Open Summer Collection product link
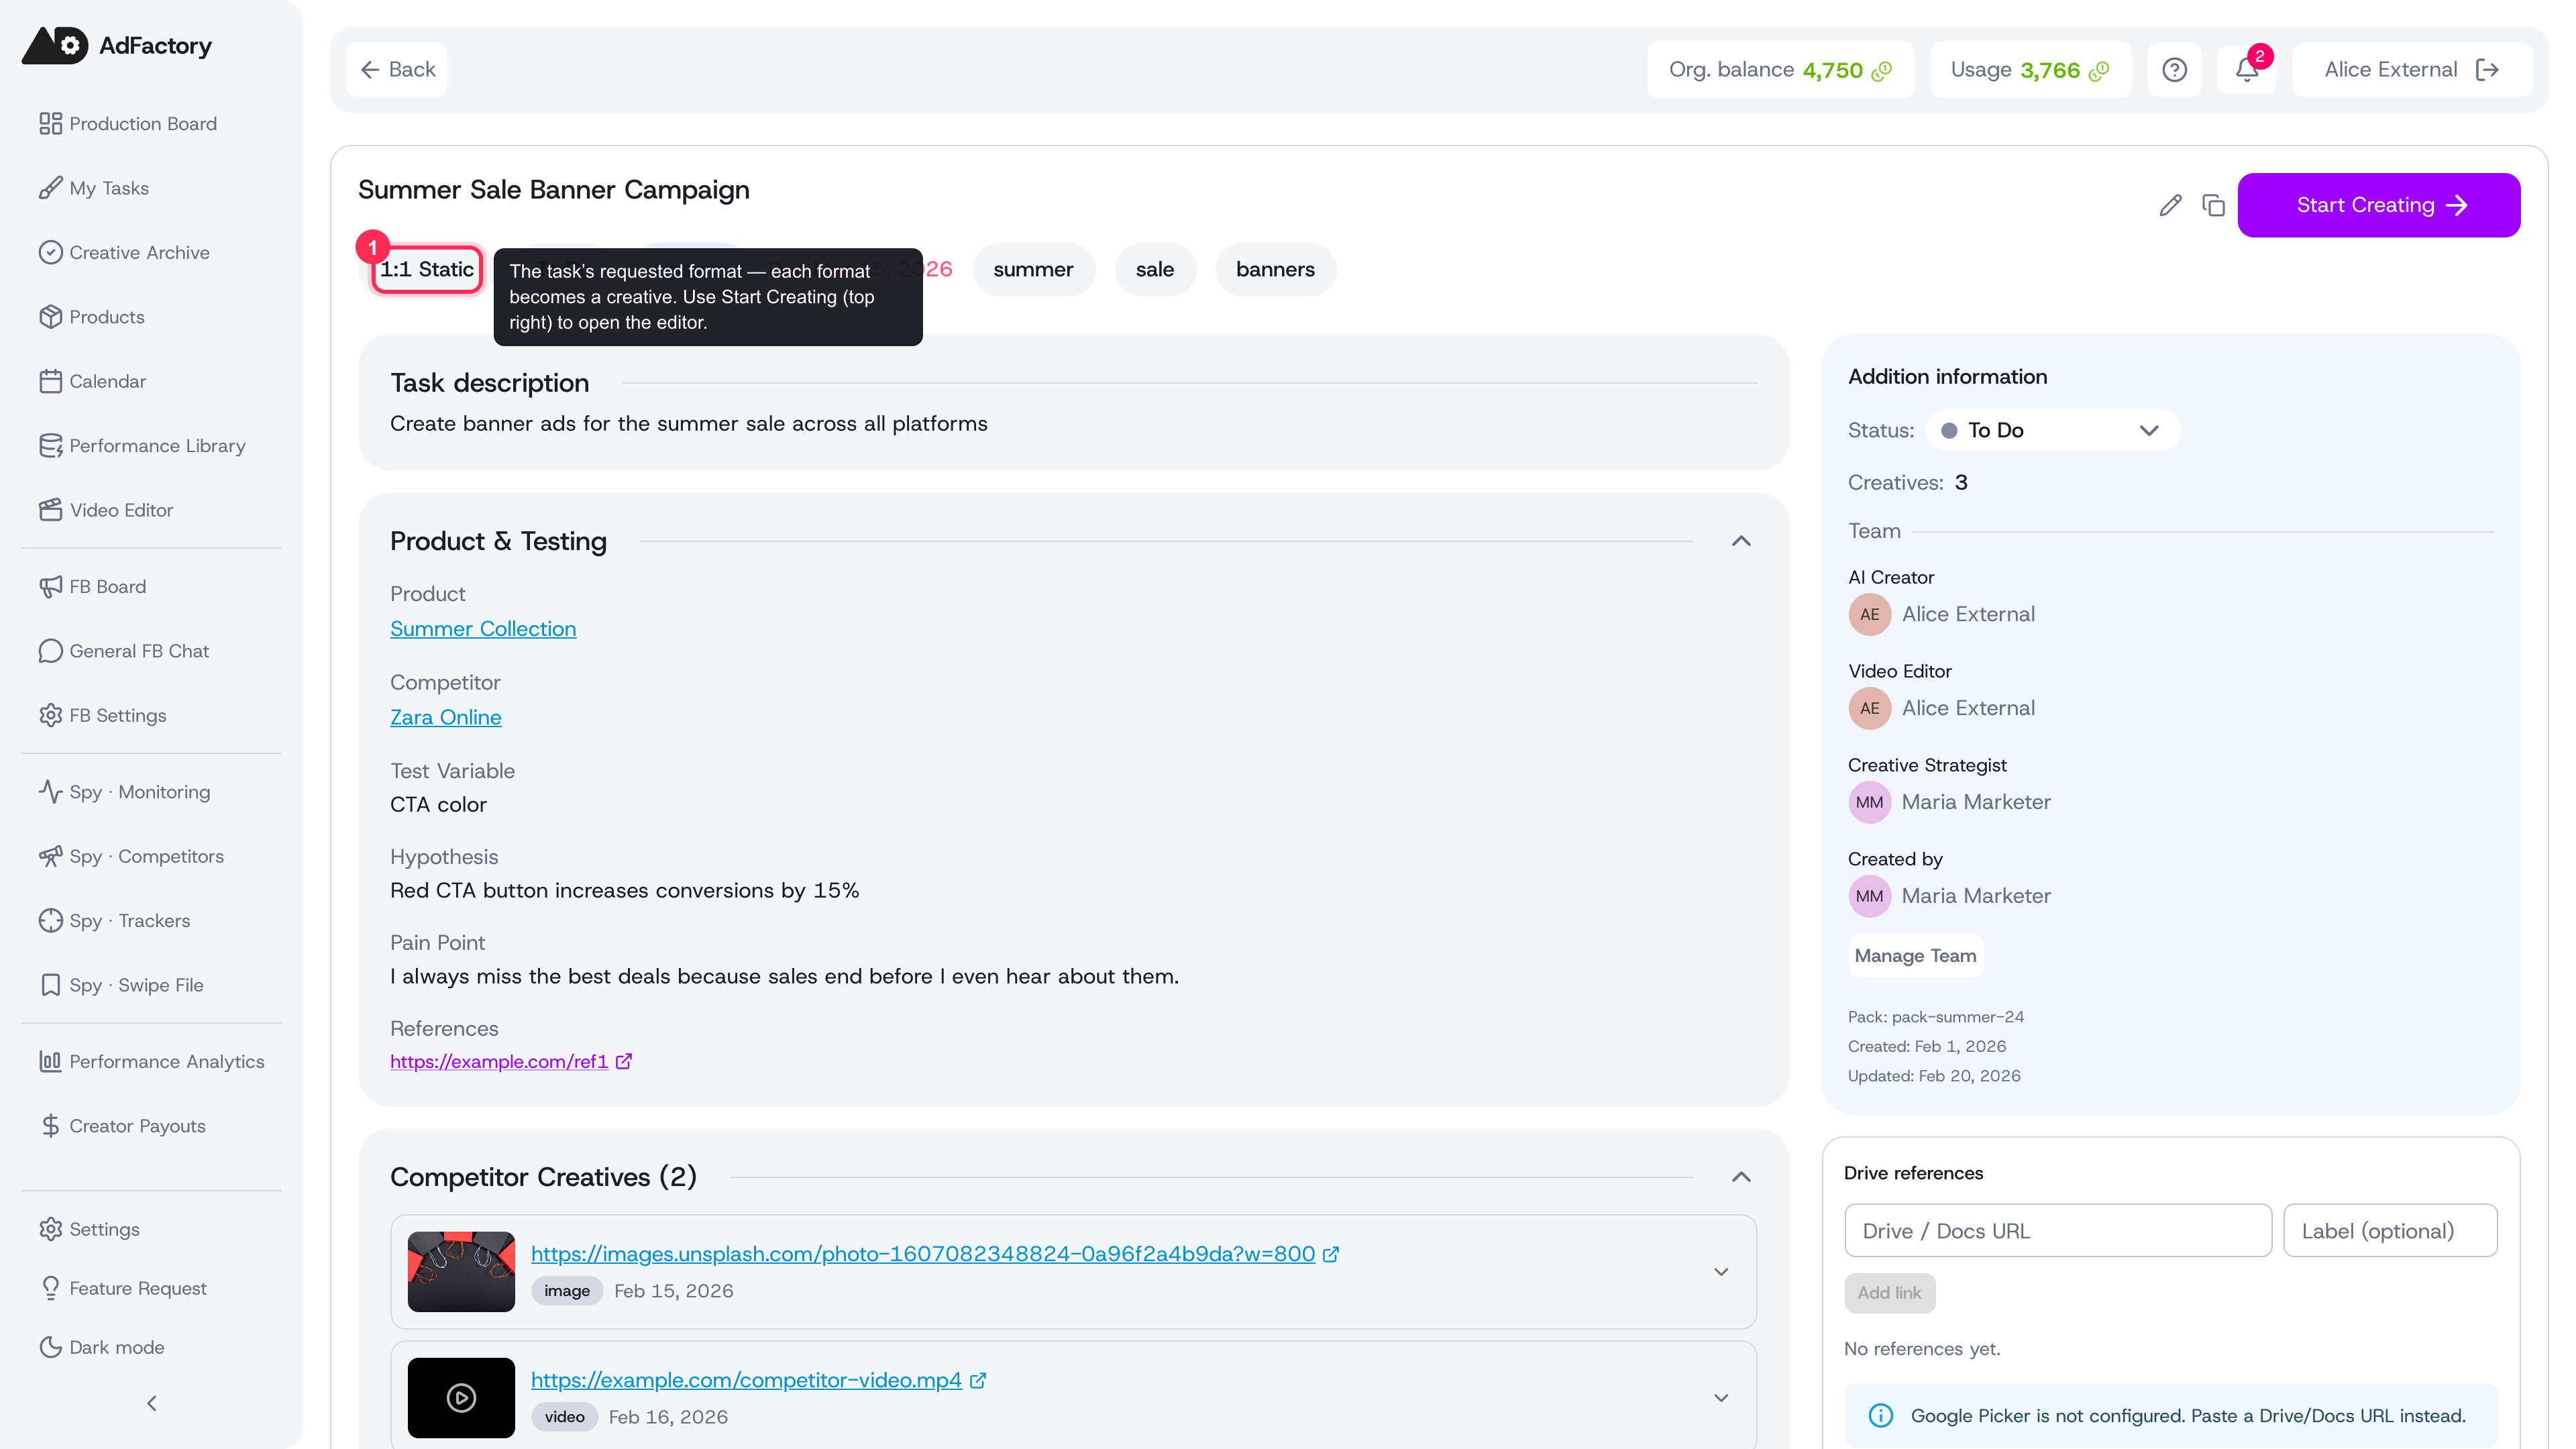Viewport: 2576px width, 1449px height. pos(483,629)
